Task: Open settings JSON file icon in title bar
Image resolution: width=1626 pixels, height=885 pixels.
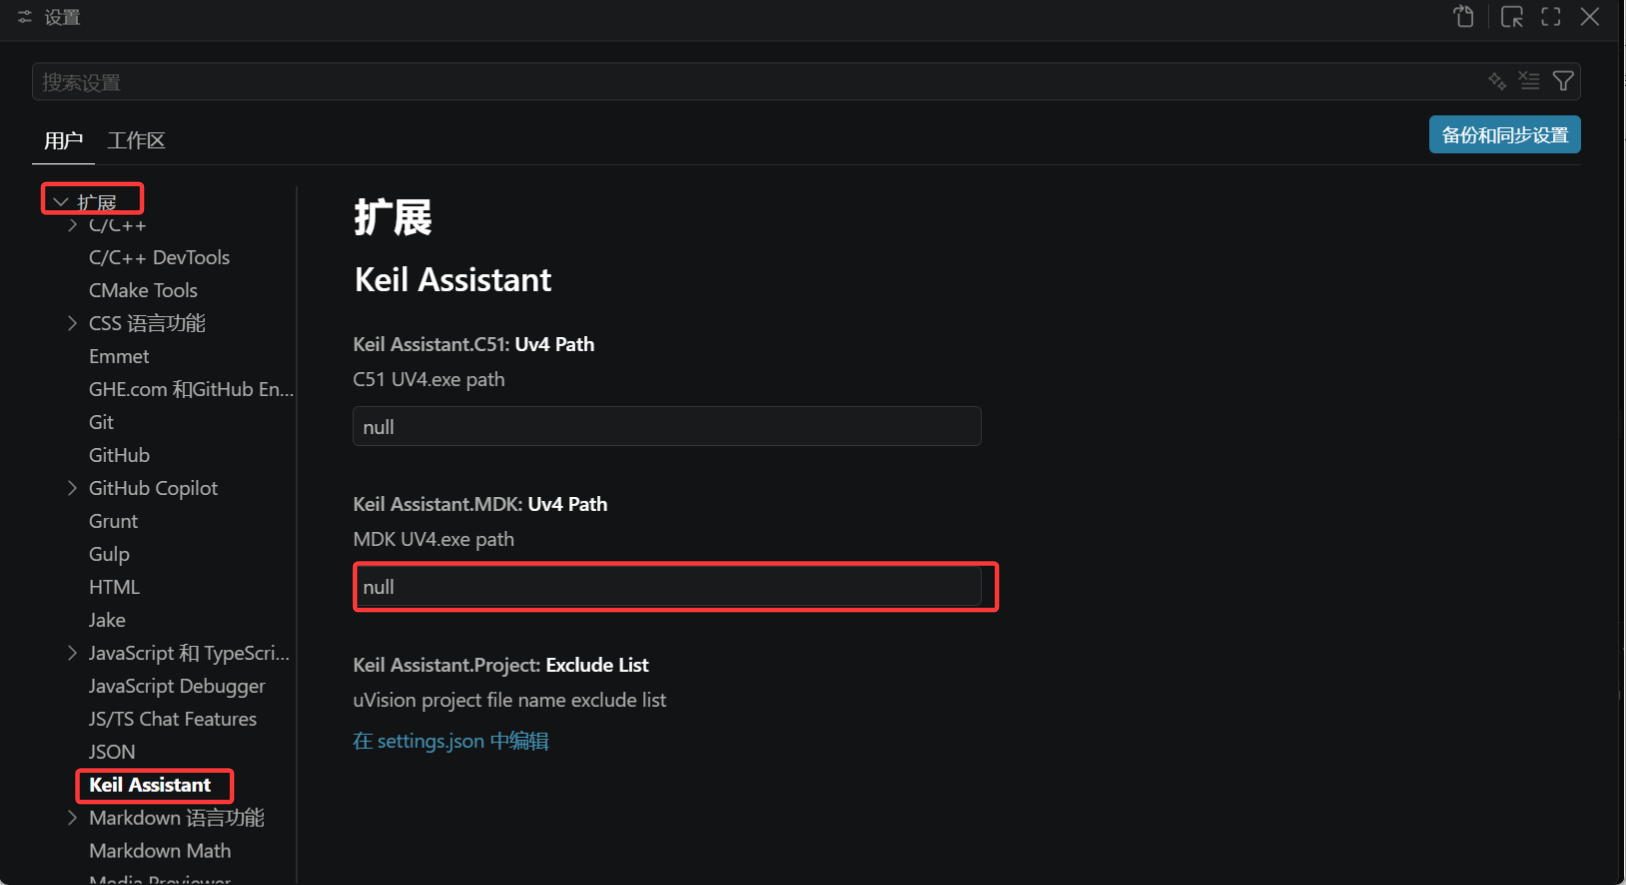Action: (1464, 17)
